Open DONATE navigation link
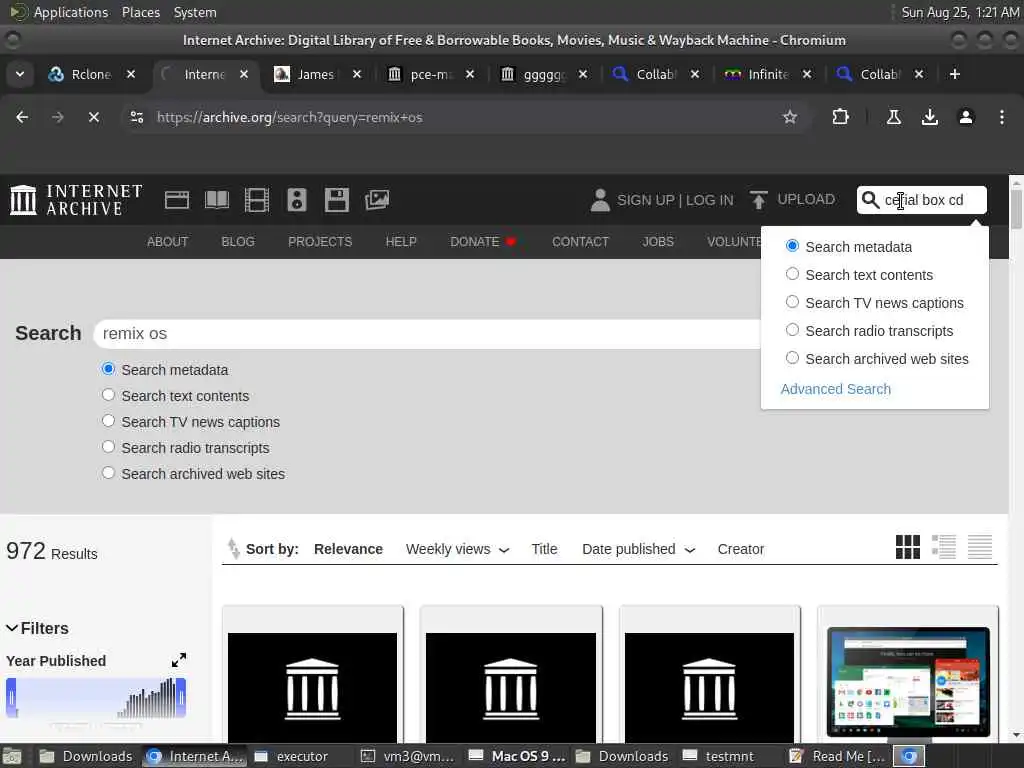 (483, 242)
